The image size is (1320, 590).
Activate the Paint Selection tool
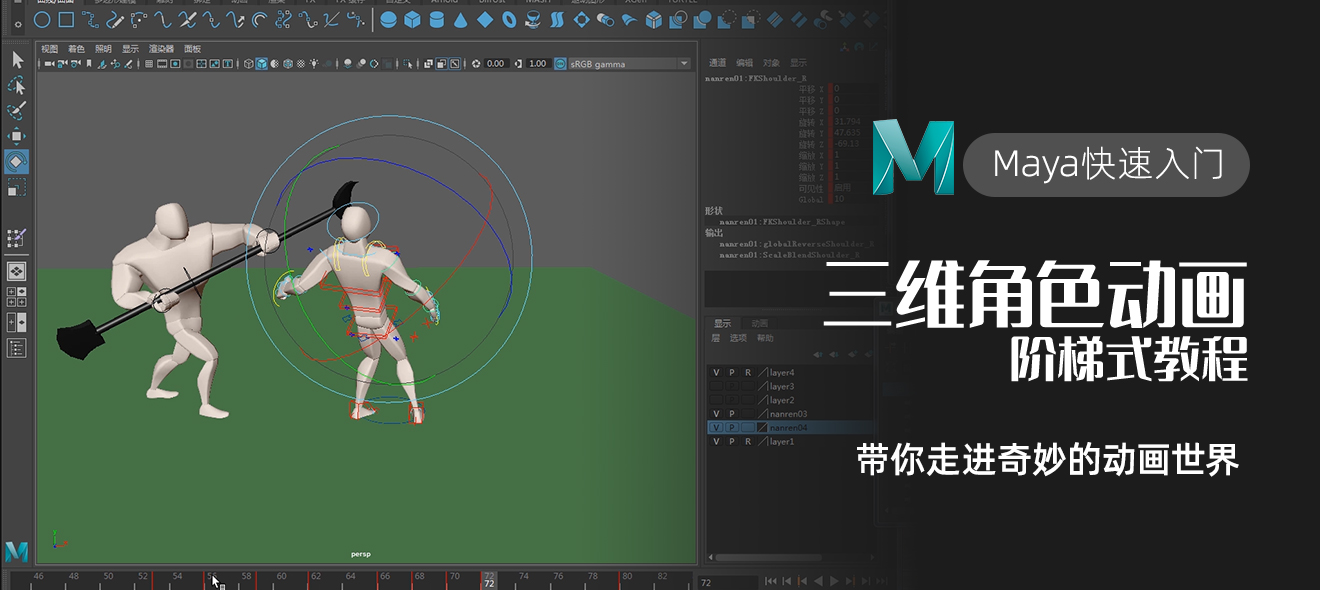(x=17, y=111)
